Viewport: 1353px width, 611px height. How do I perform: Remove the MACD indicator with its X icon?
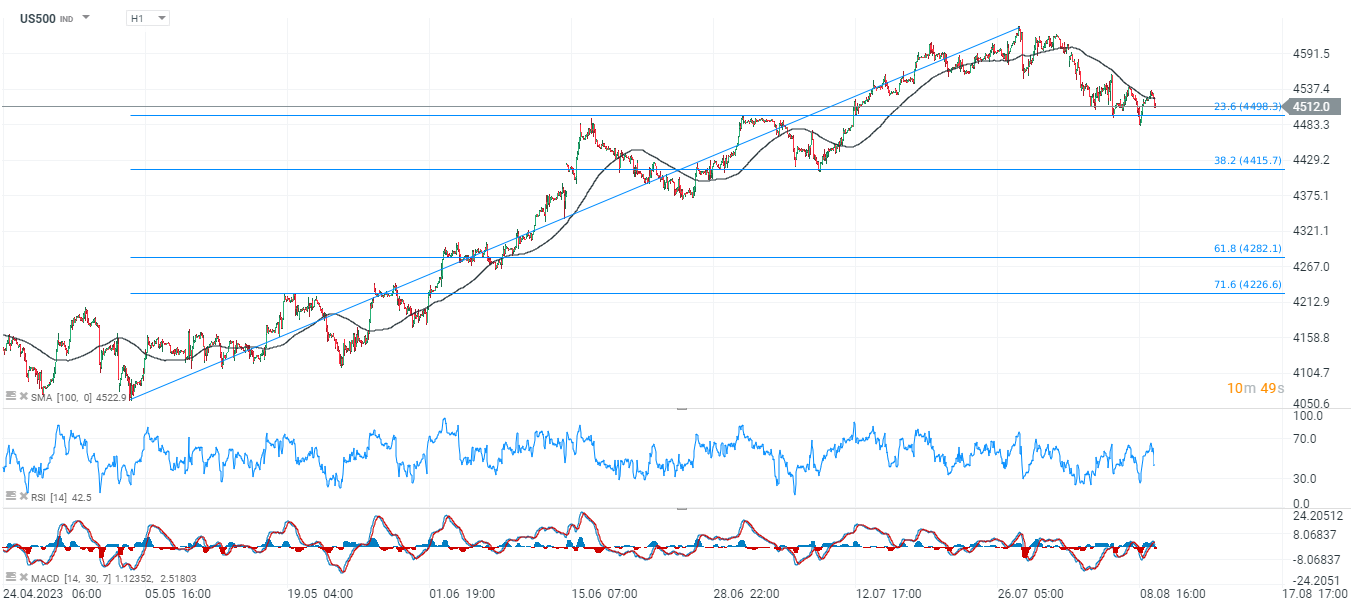coord(23,577)
